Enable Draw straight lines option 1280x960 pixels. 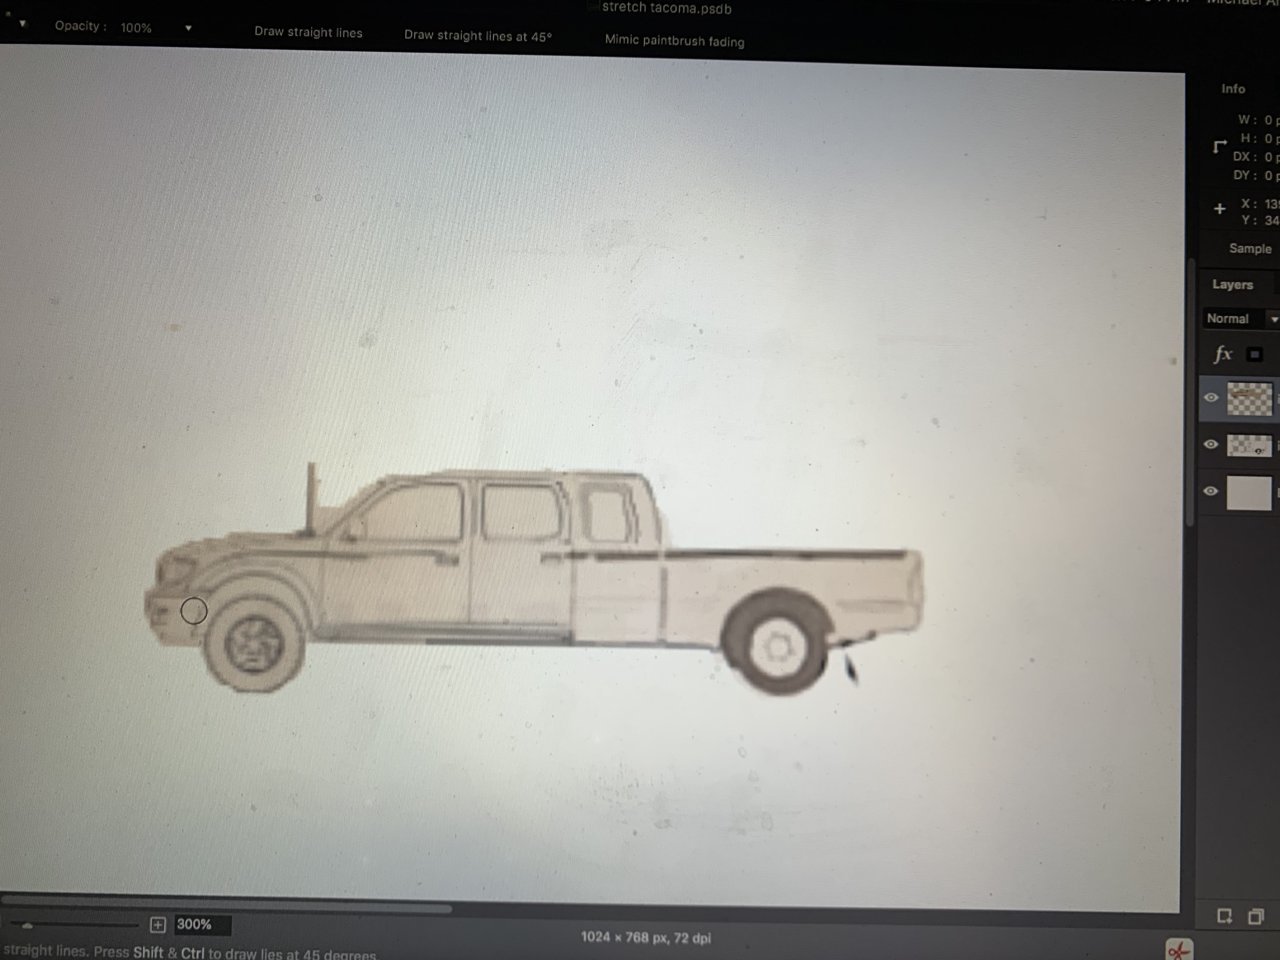coord(308,32)
